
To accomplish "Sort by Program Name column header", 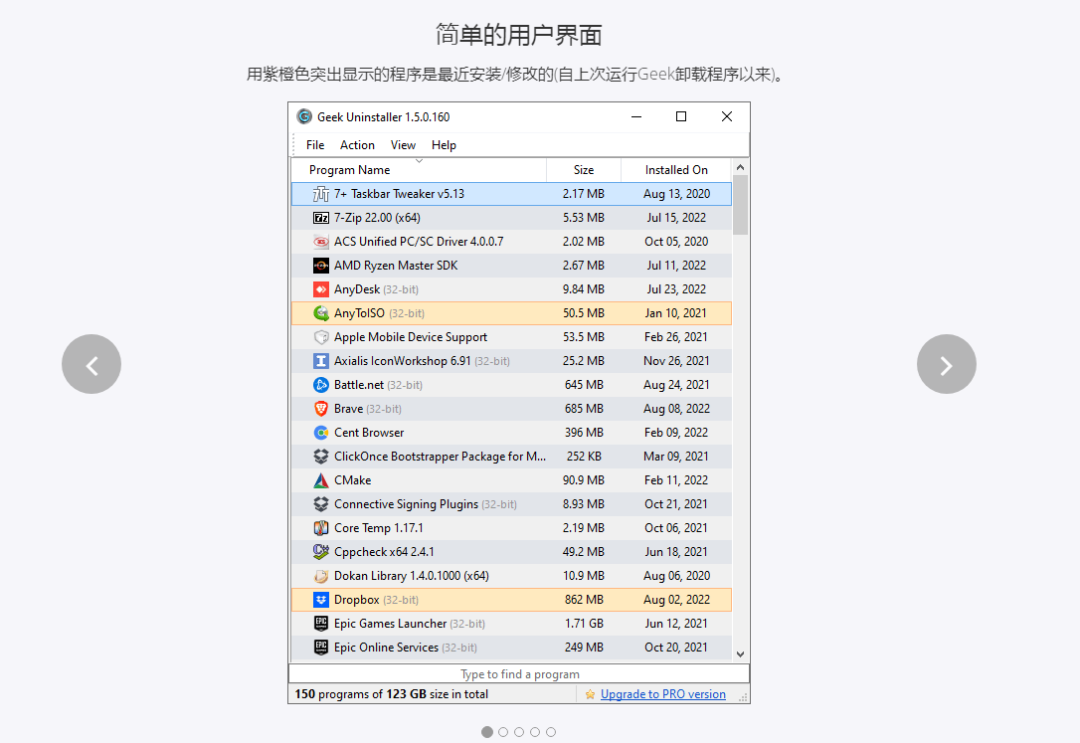I will 419,170.
